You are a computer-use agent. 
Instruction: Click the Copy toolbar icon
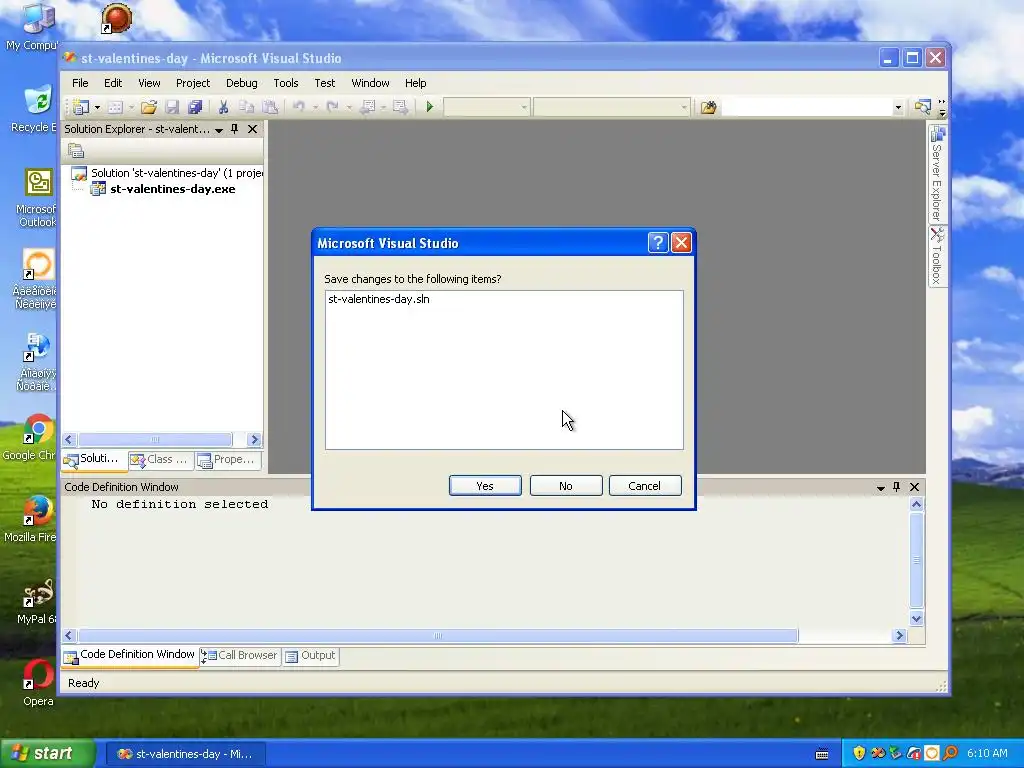pyautogui.click(x=246, y=107)
